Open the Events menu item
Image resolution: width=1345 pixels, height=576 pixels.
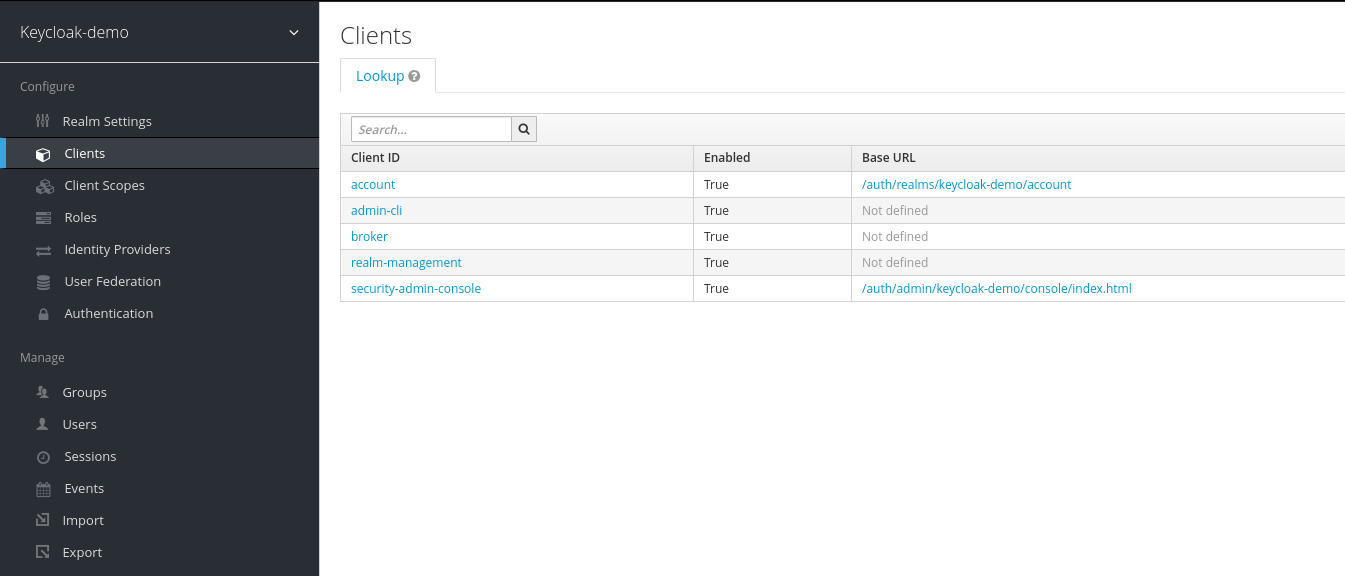click(84, 488)
